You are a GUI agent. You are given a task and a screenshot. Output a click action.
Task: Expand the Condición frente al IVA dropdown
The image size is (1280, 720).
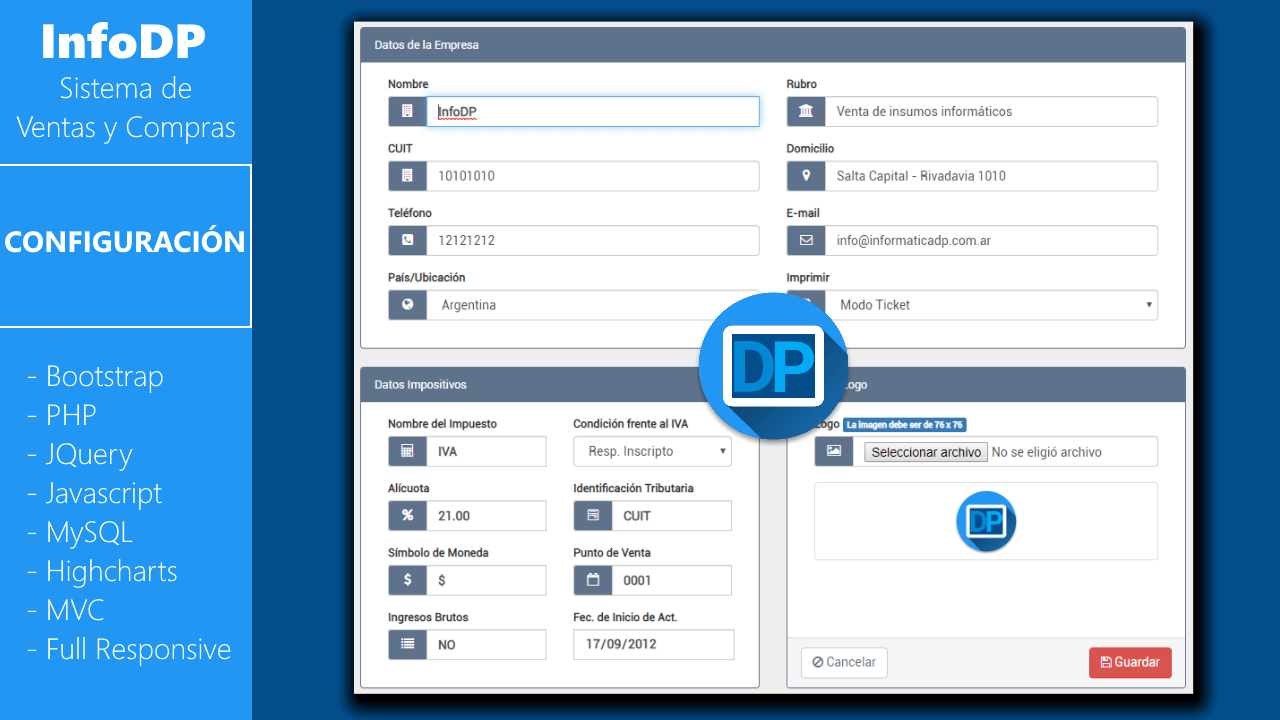[652, 452]
